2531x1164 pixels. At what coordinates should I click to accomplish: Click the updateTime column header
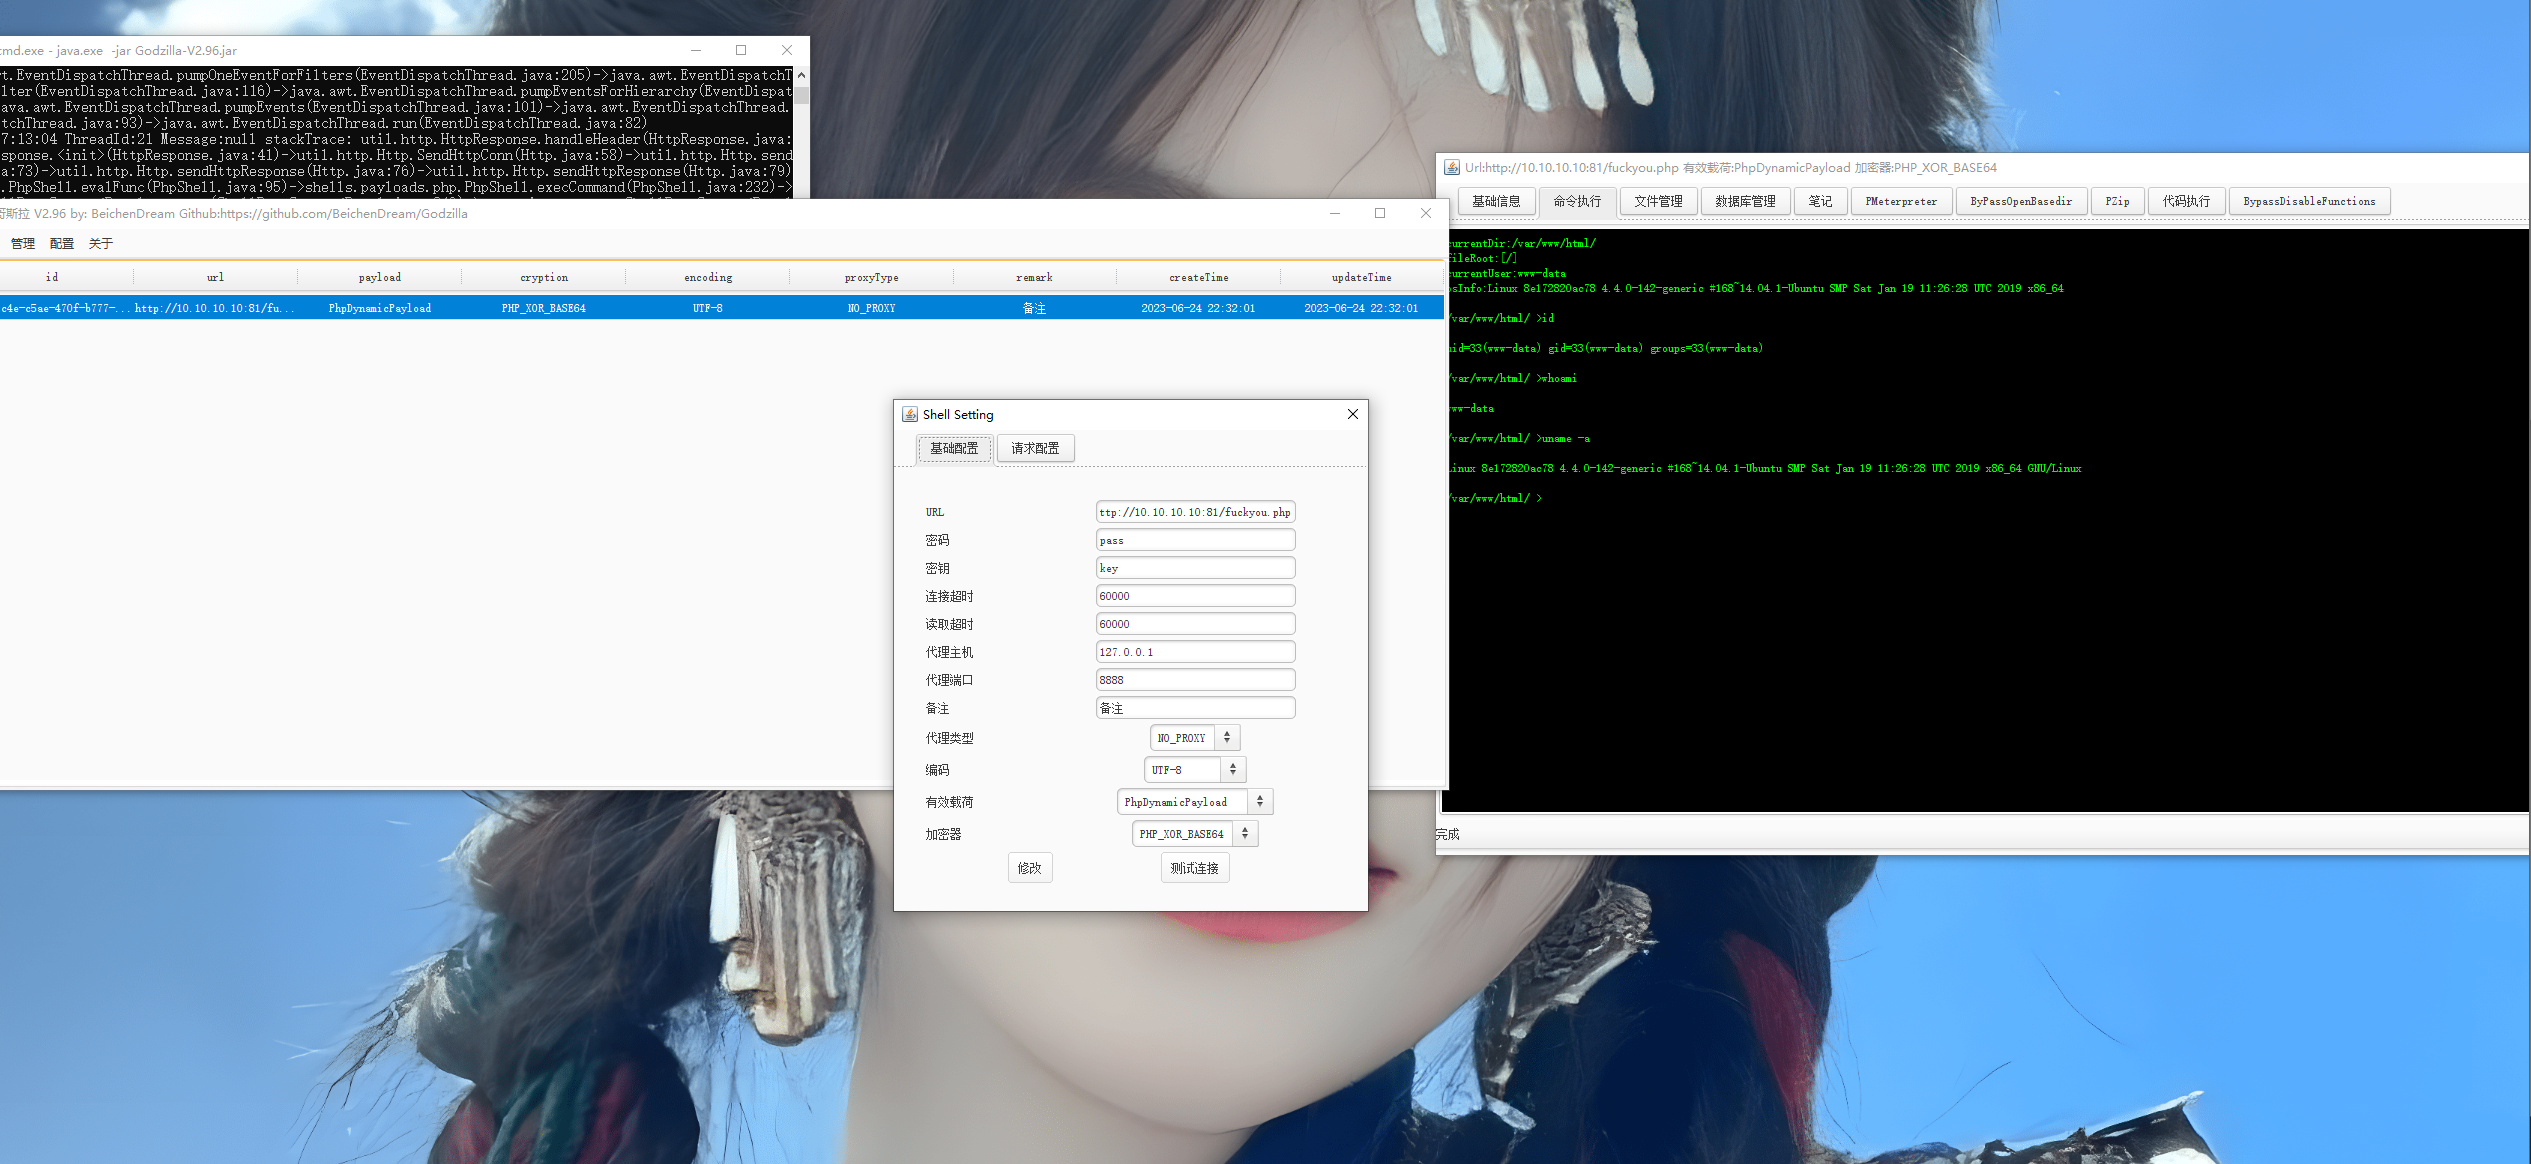[1362, 277]
